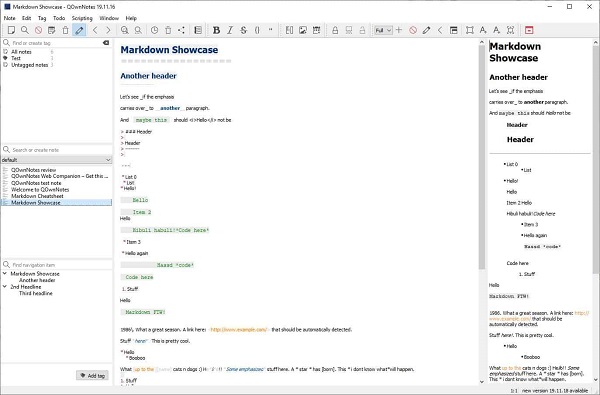Click new version available notice
Viewport: 600px width, 395px height.
click(555, 390)
